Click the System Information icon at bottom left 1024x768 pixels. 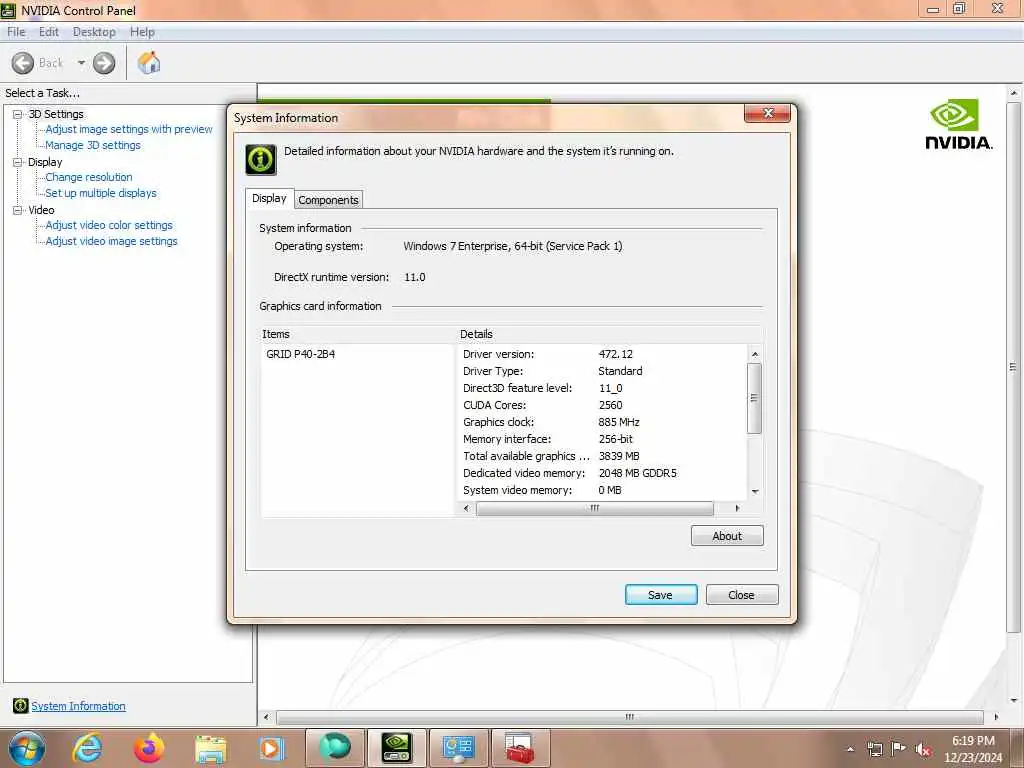click(20, 706)
